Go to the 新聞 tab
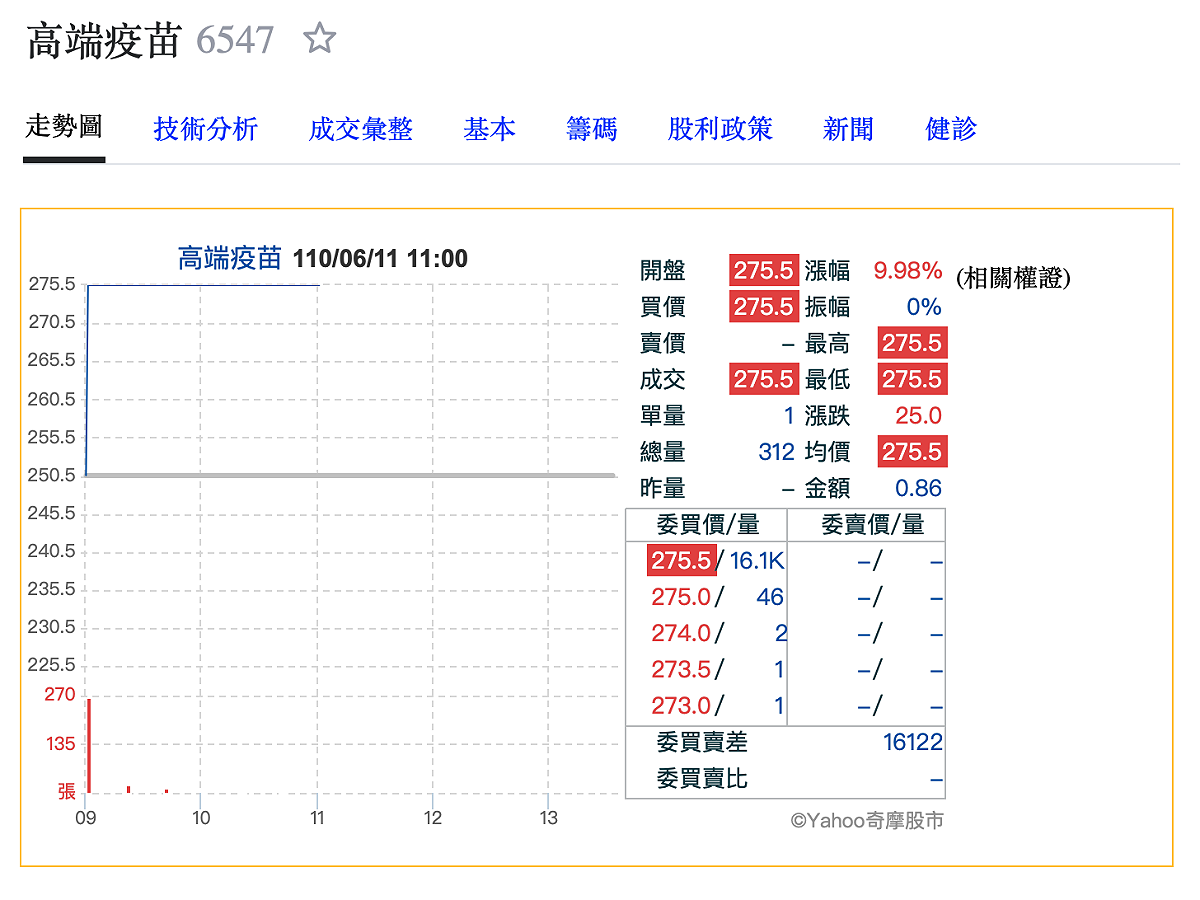Viewport: 1200px width, 900px height. point(848,129)
